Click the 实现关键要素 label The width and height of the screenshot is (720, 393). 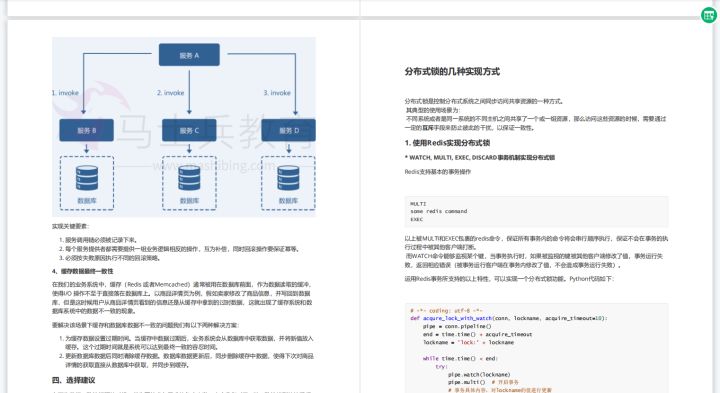click(70, 226)
